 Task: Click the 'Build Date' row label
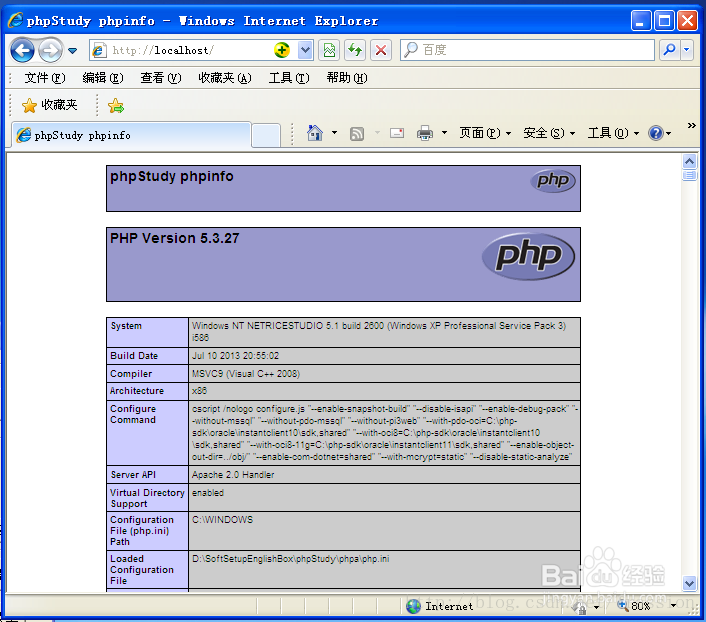[x=134, y=356]
